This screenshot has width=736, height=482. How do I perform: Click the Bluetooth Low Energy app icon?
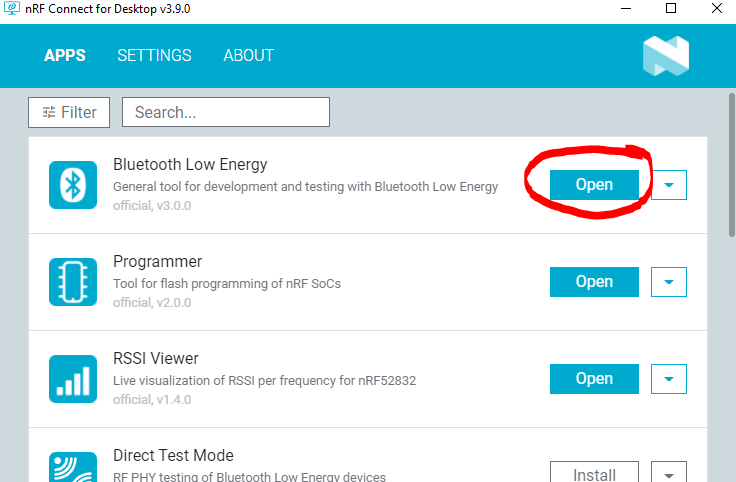tap(73, 185)
